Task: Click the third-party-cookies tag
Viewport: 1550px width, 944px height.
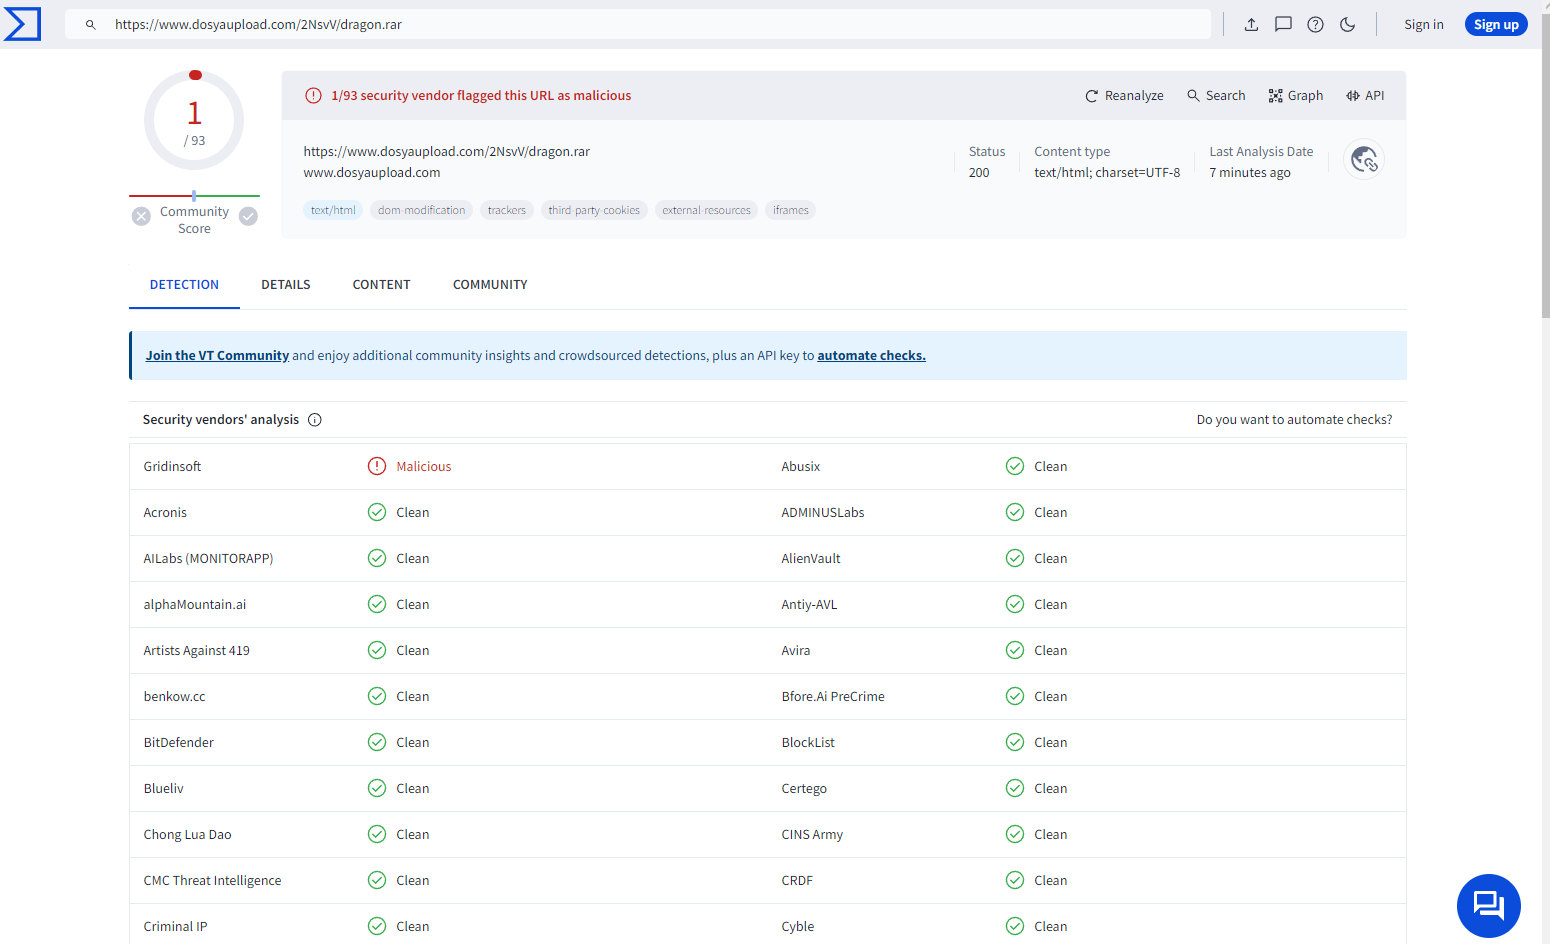Action: [594, 210]
